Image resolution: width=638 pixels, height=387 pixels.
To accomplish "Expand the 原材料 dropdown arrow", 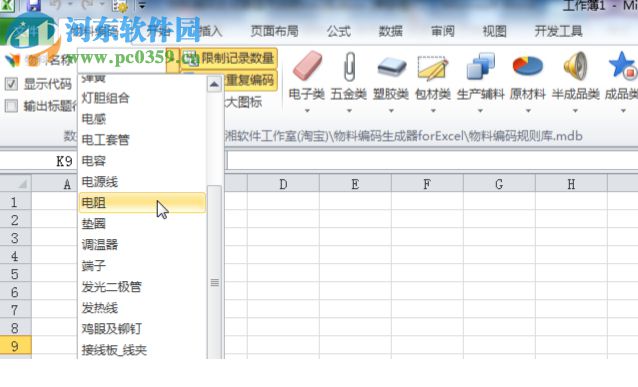I will pos(528,111).
